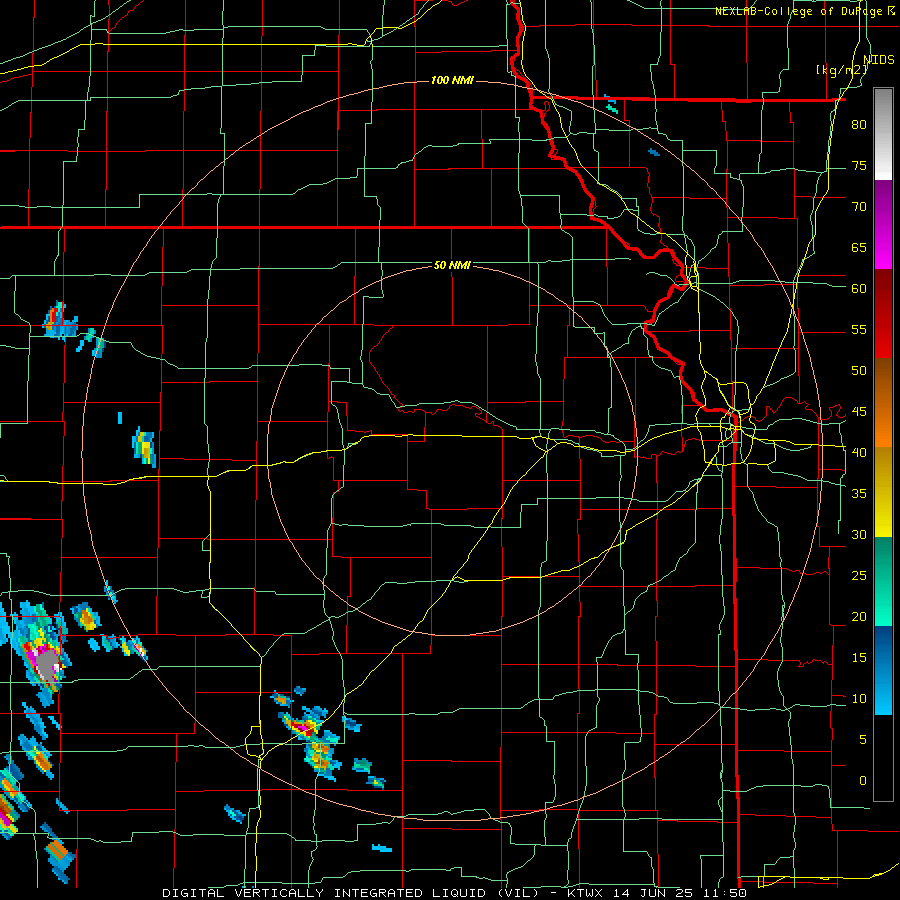Click the NIDS label
The height and width of the screenshot is (900, 900).
click(878, 60)
